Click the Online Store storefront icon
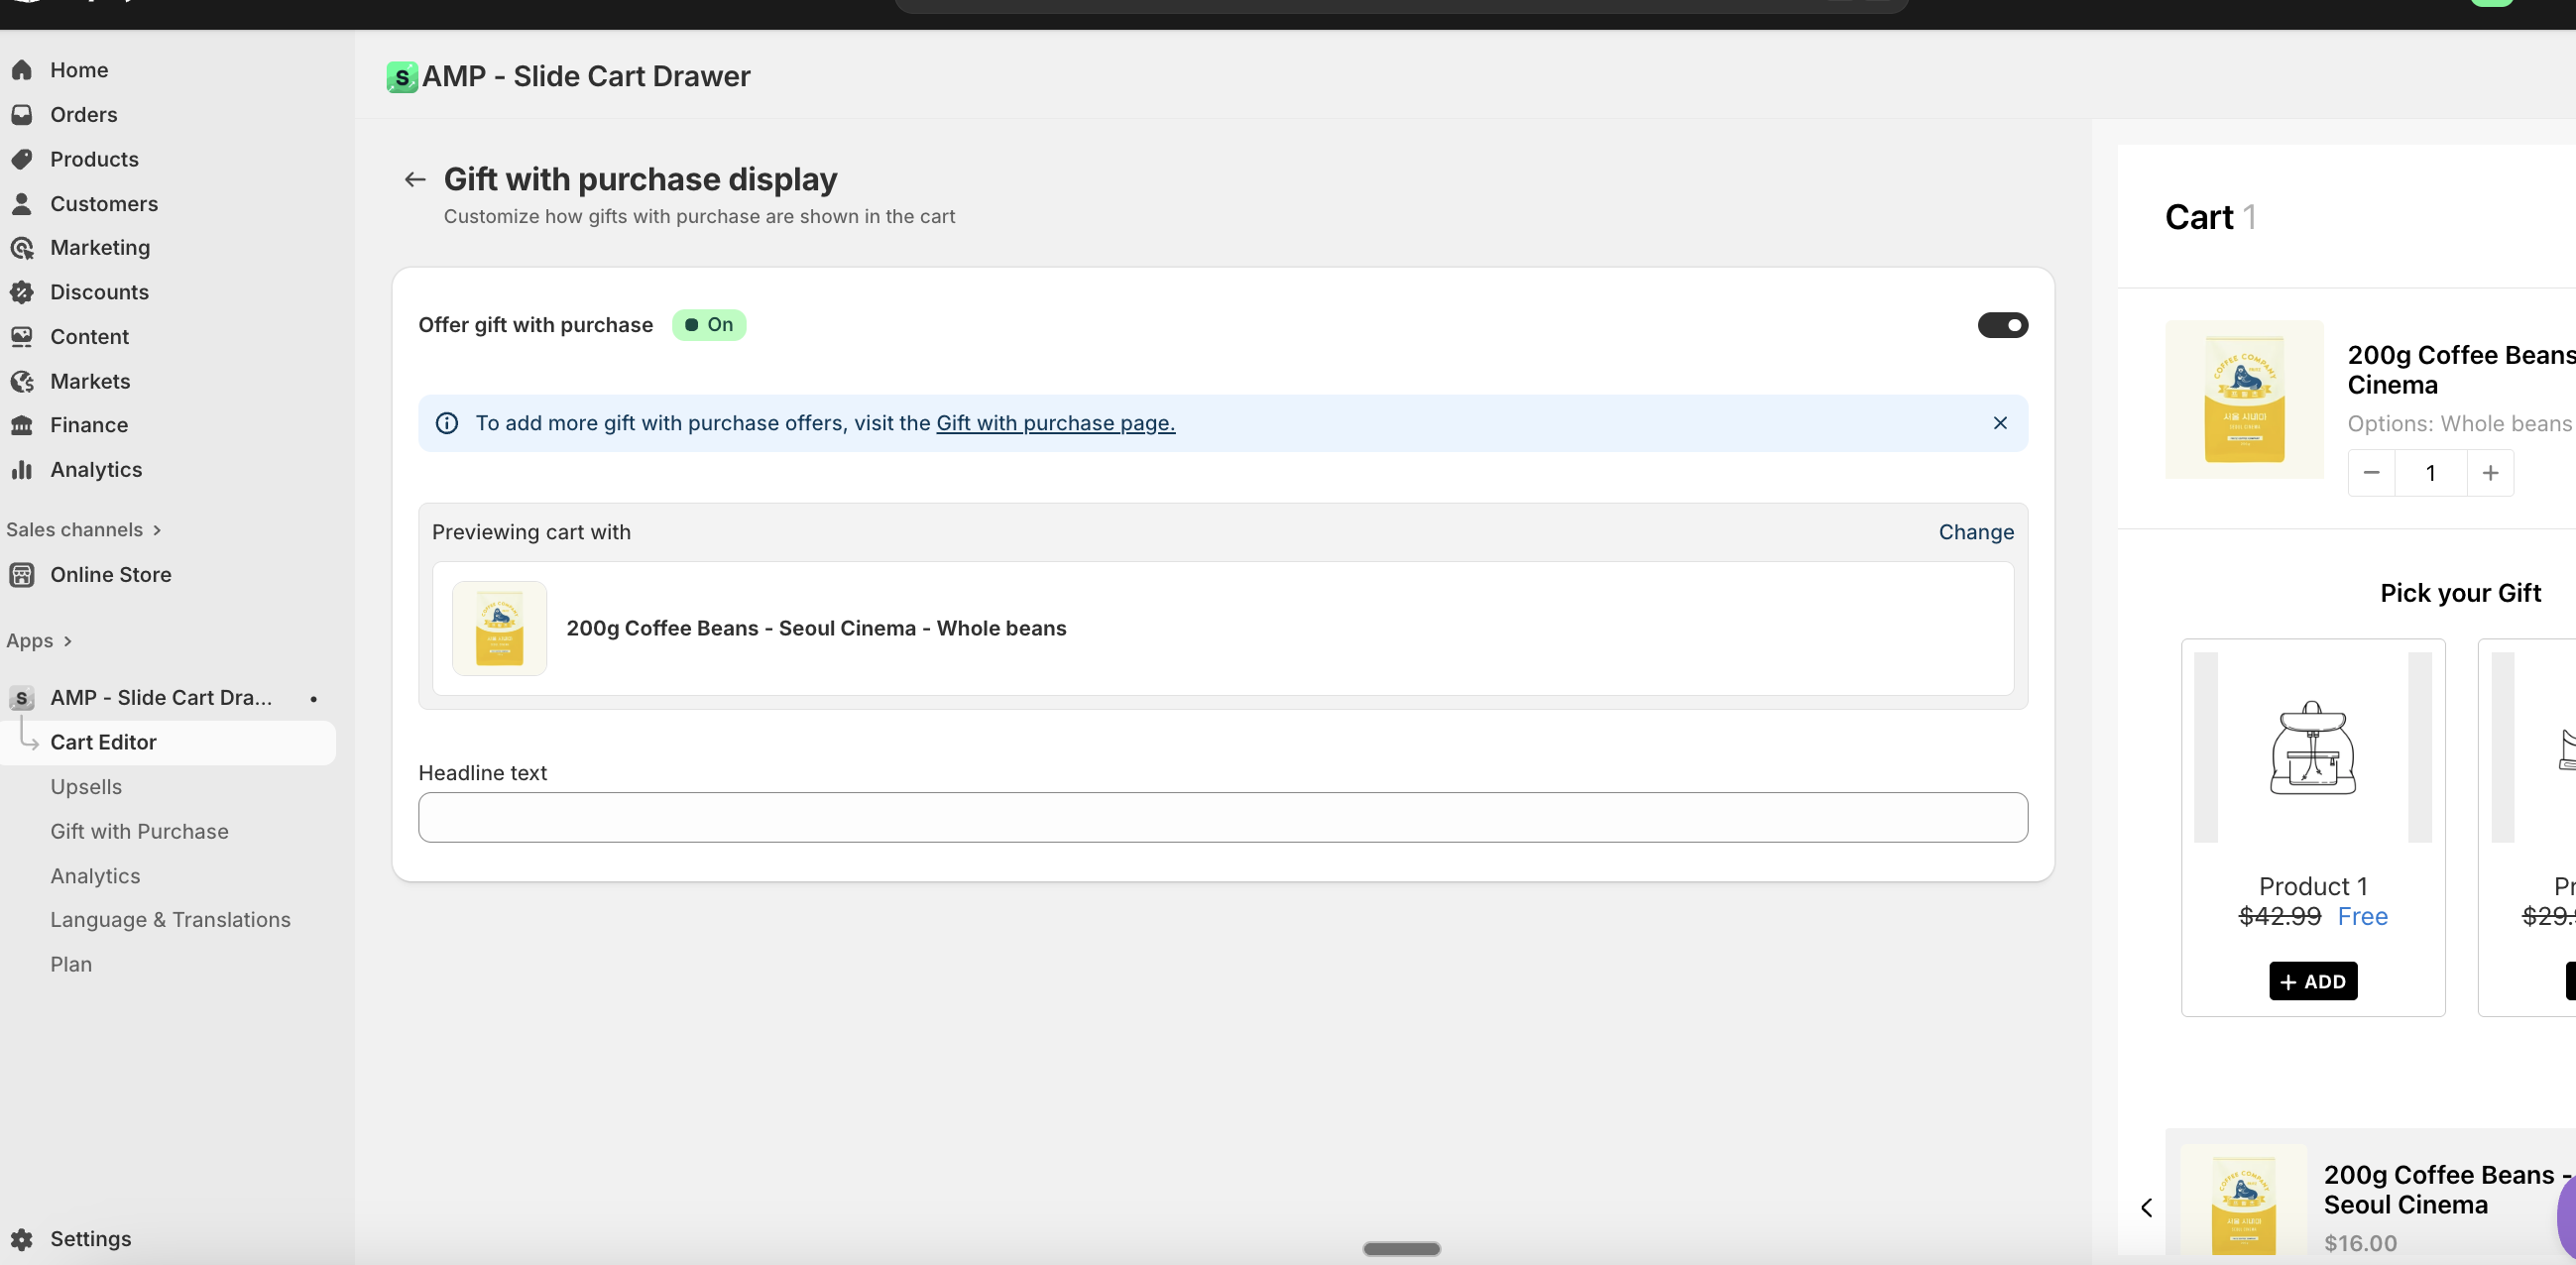2576x1265 pixels. coord(22,575)
